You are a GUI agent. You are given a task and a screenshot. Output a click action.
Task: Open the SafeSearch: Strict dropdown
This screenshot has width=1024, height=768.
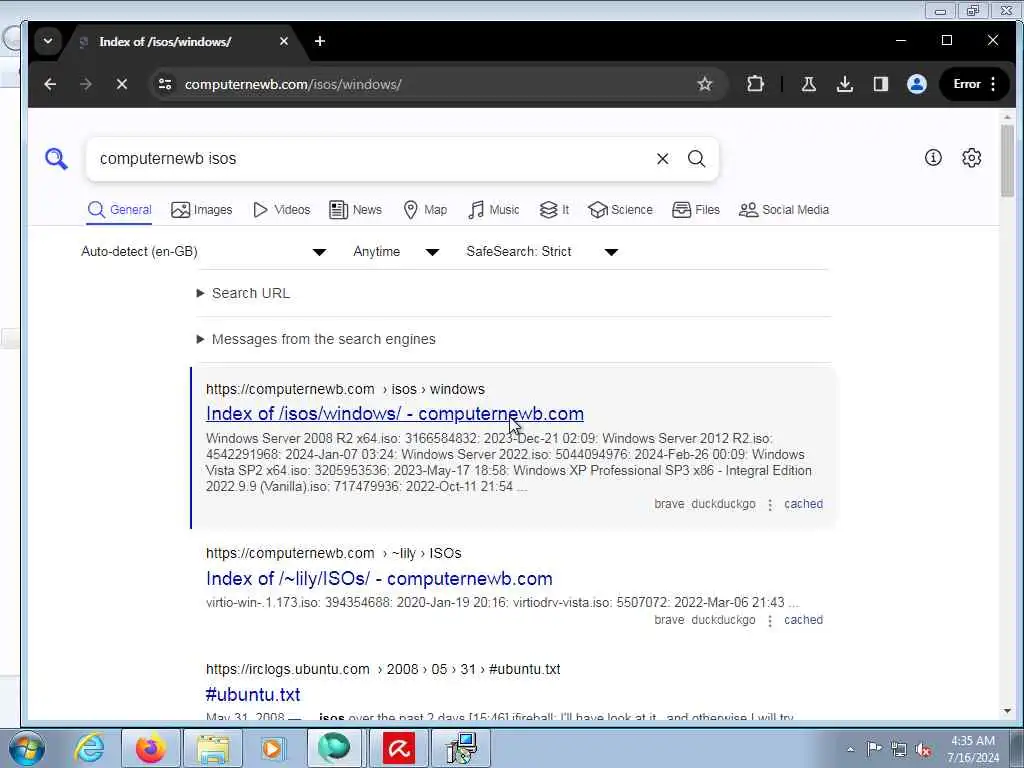coord(542,251)
